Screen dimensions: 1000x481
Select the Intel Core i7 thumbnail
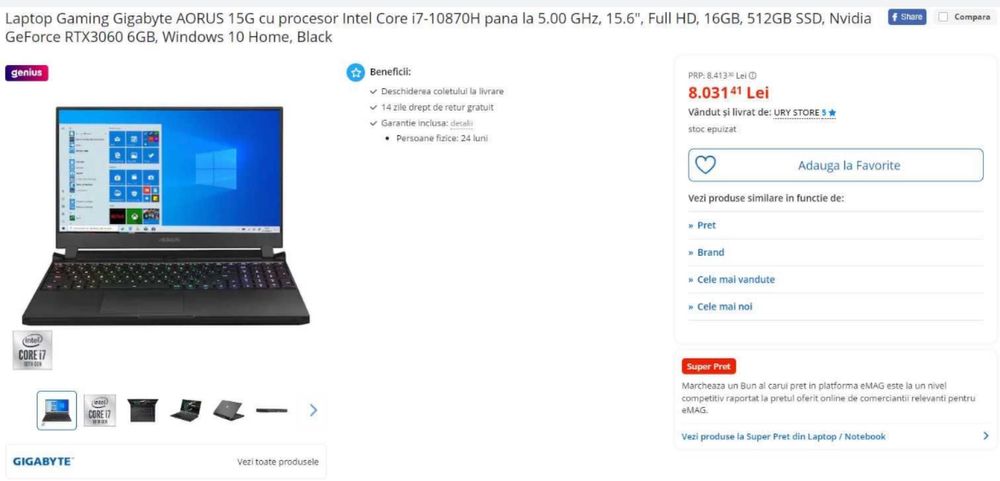[99, 410]
